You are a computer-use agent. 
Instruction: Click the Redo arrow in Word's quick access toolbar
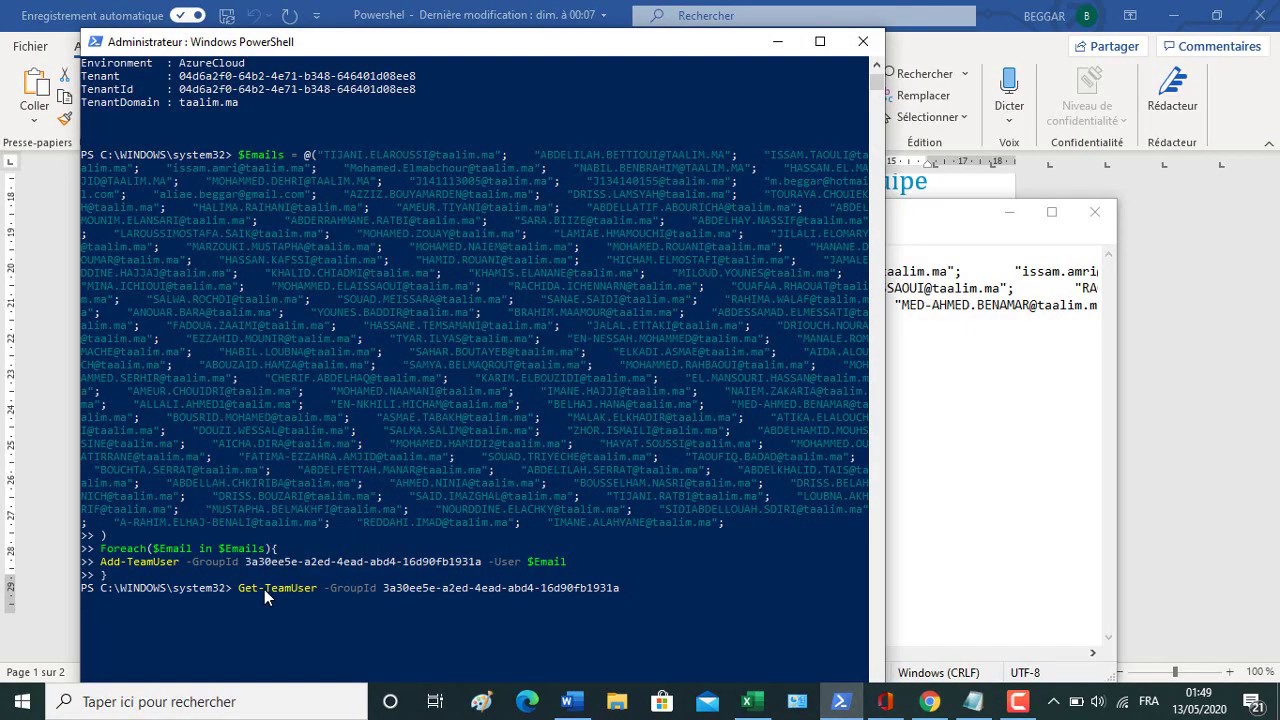click(x=289, y=15)
